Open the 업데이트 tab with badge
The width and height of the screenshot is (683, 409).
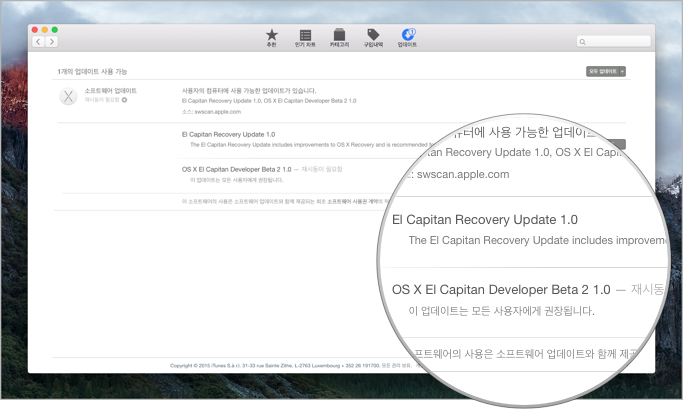click(x=407, y=38)
